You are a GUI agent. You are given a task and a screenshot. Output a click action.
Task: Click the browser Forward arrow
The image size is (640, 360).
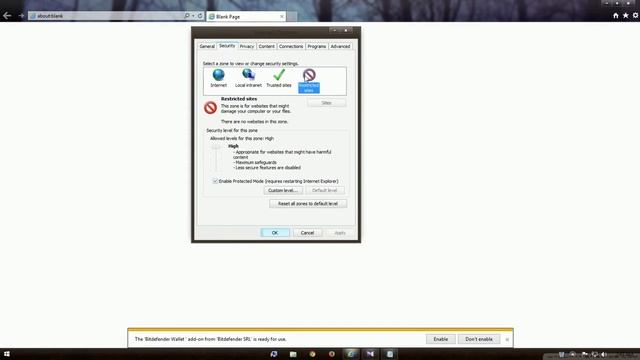pos(21,16)
